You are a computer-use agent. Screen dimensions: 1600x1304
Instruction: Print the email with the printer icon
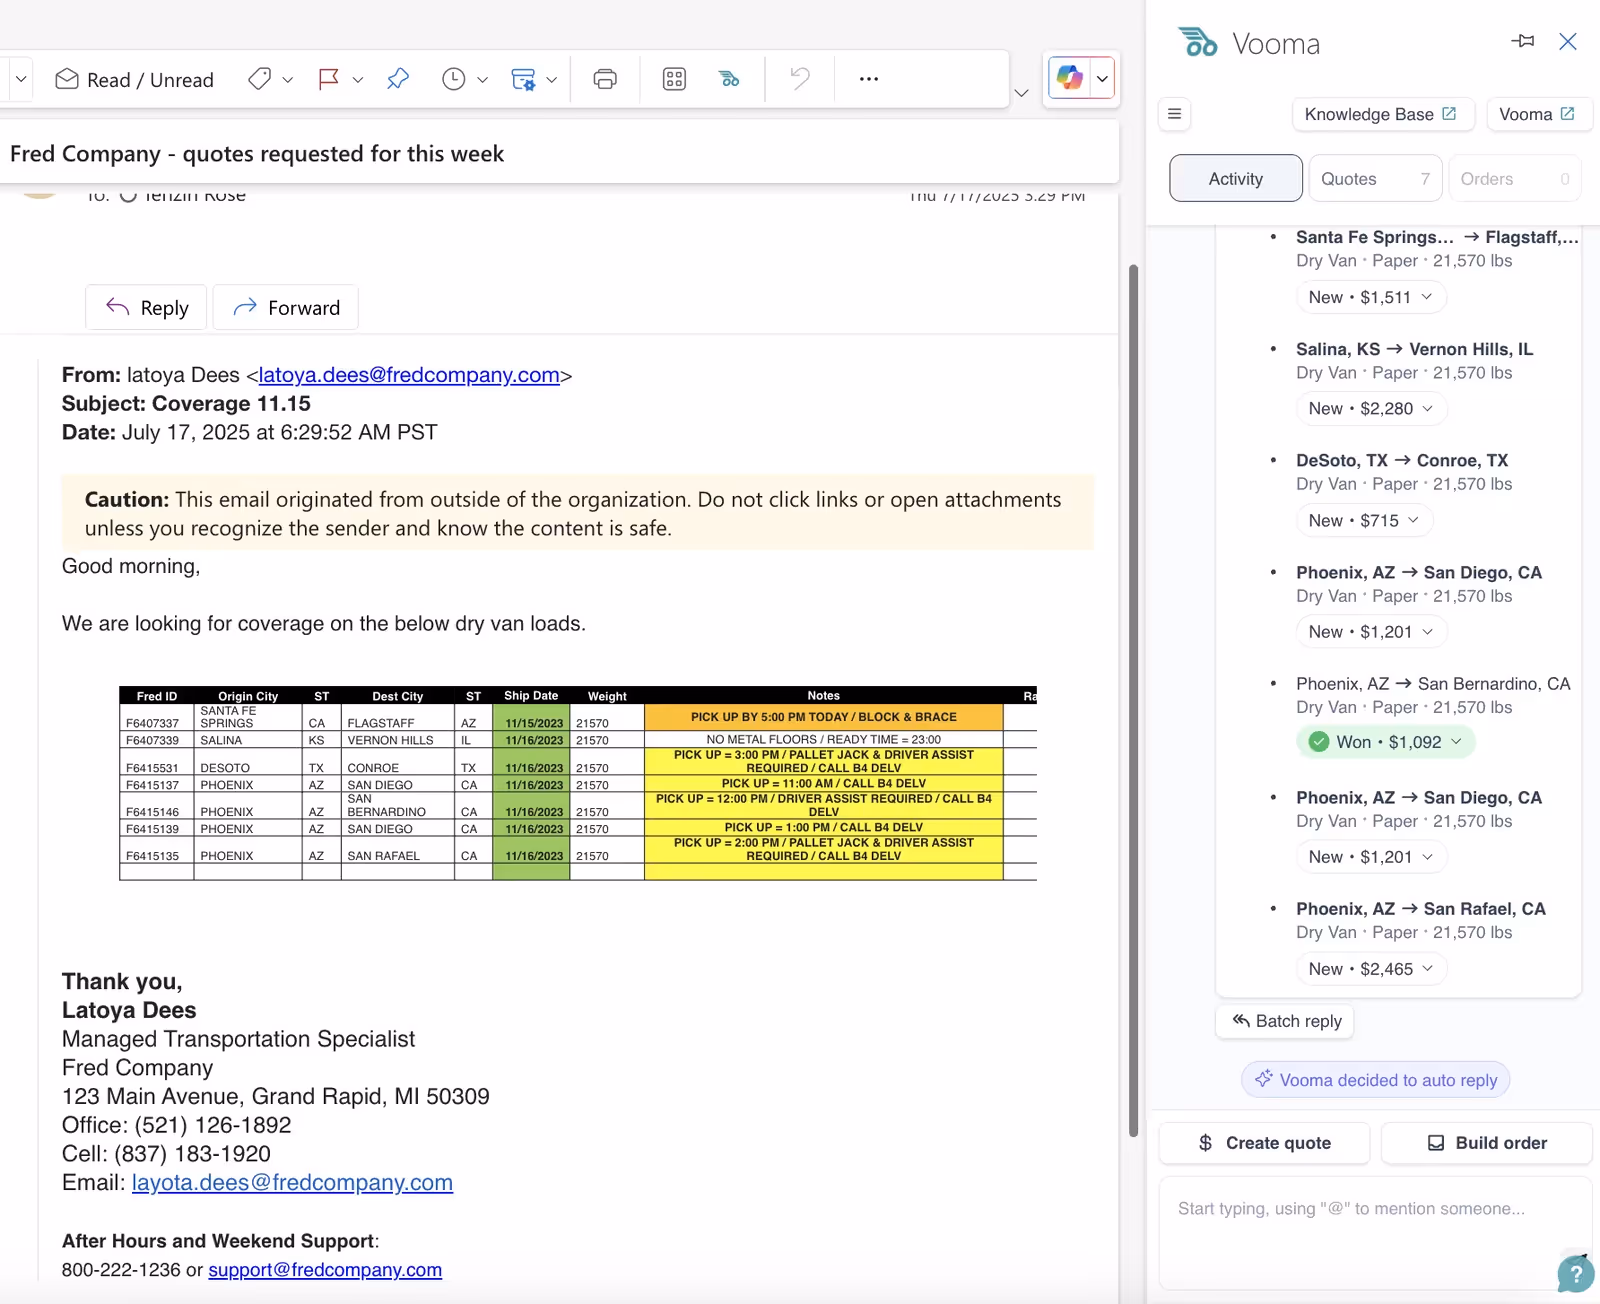605,79
